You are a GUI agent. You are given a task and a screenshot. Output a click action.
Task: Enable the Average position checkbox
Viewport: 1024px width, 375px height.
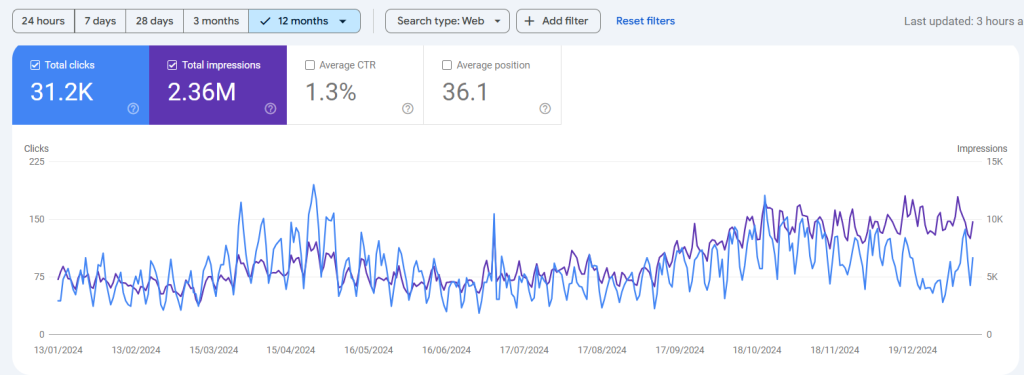(447, 65)
